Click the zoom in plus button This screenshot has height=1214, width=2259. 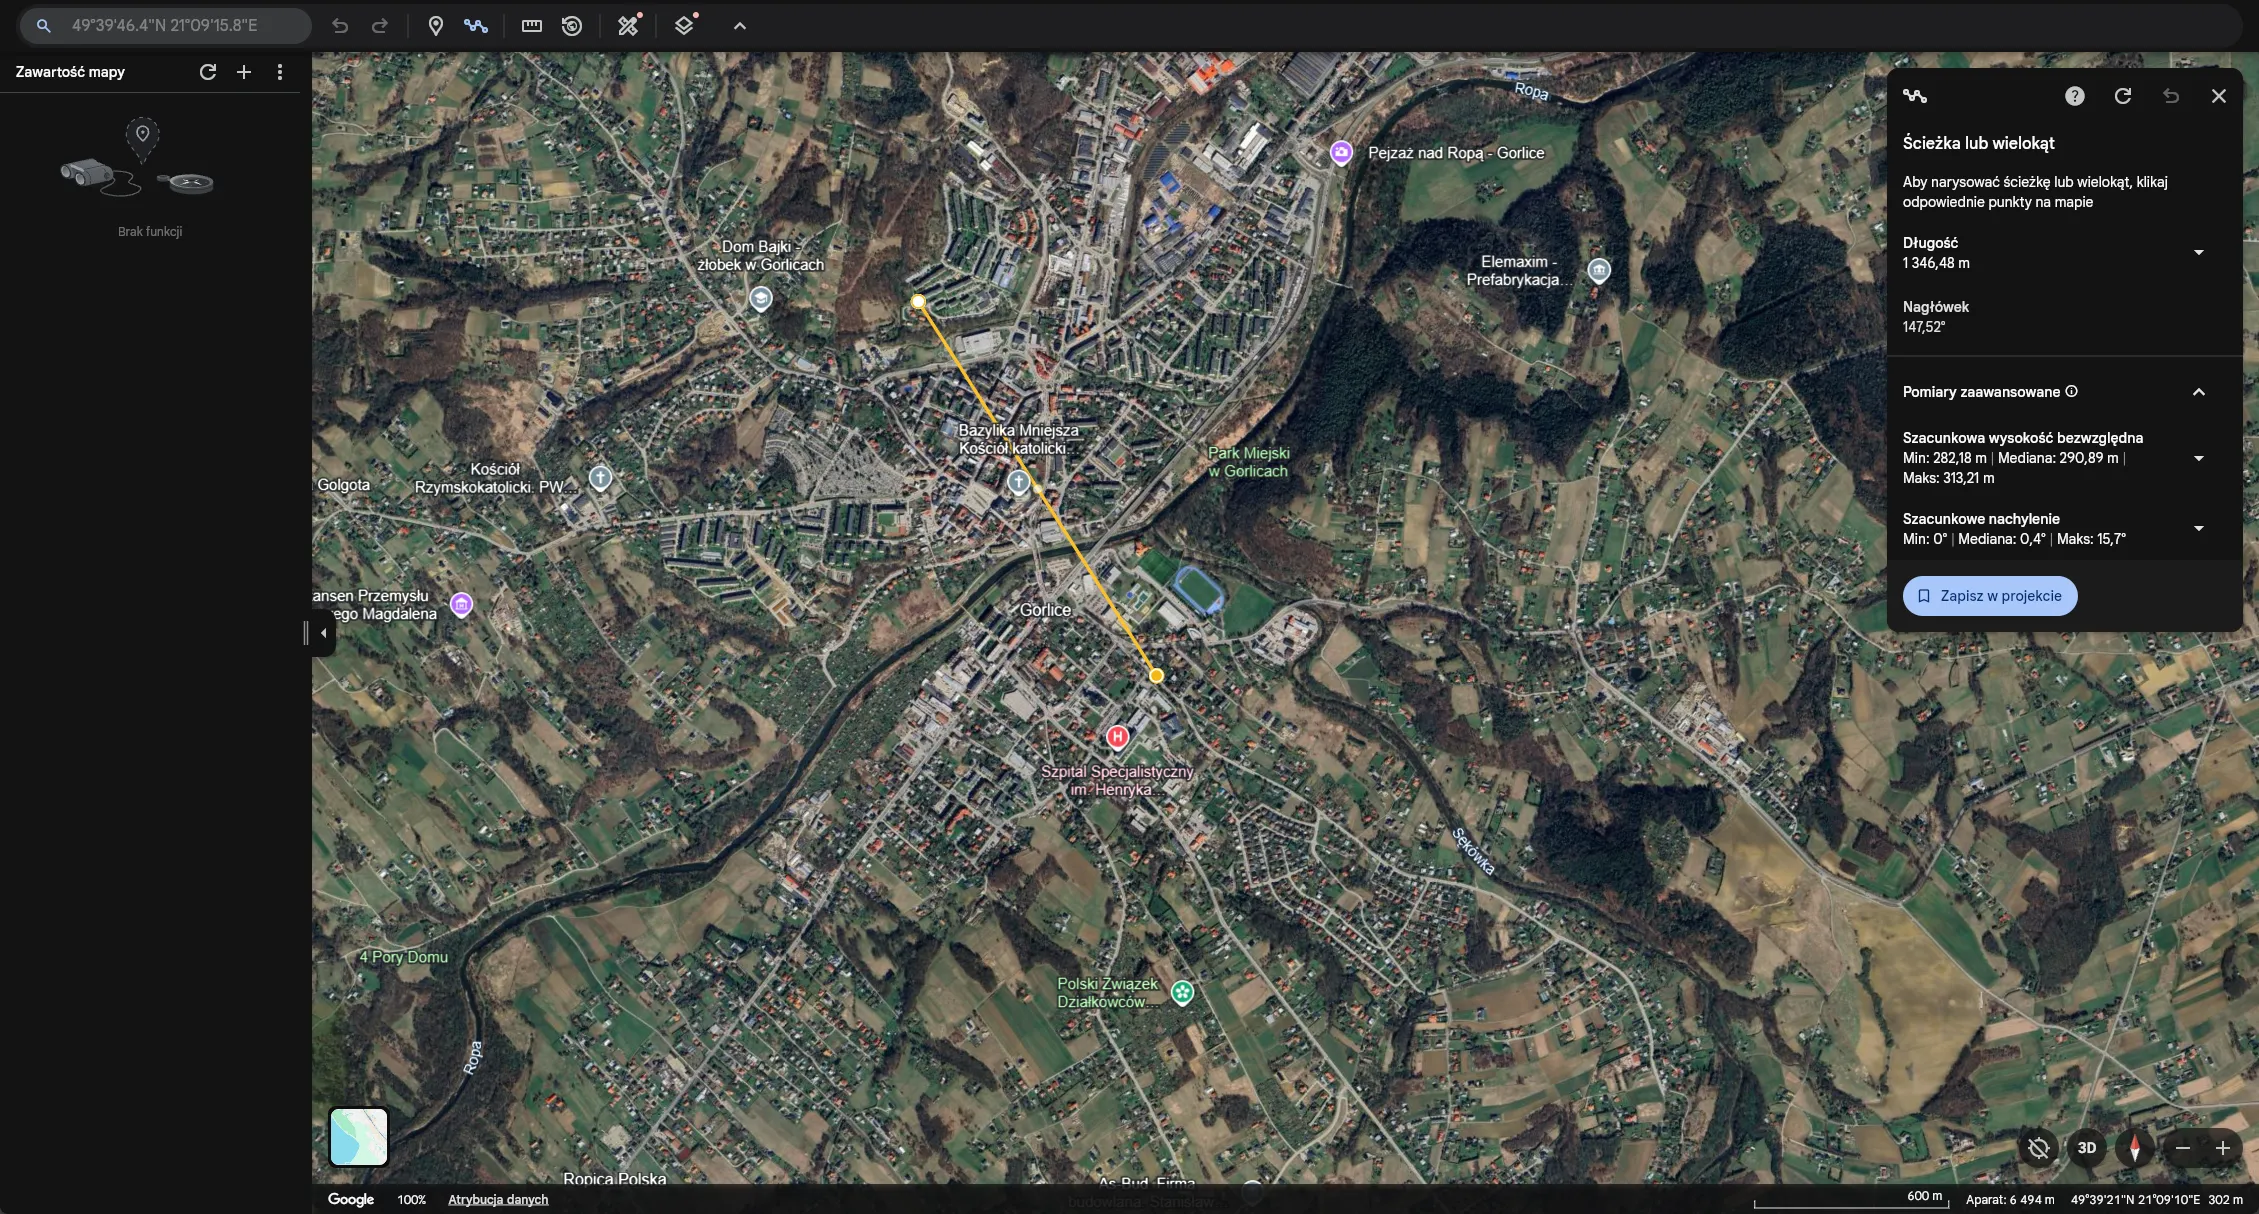tap(2222, 1148)
